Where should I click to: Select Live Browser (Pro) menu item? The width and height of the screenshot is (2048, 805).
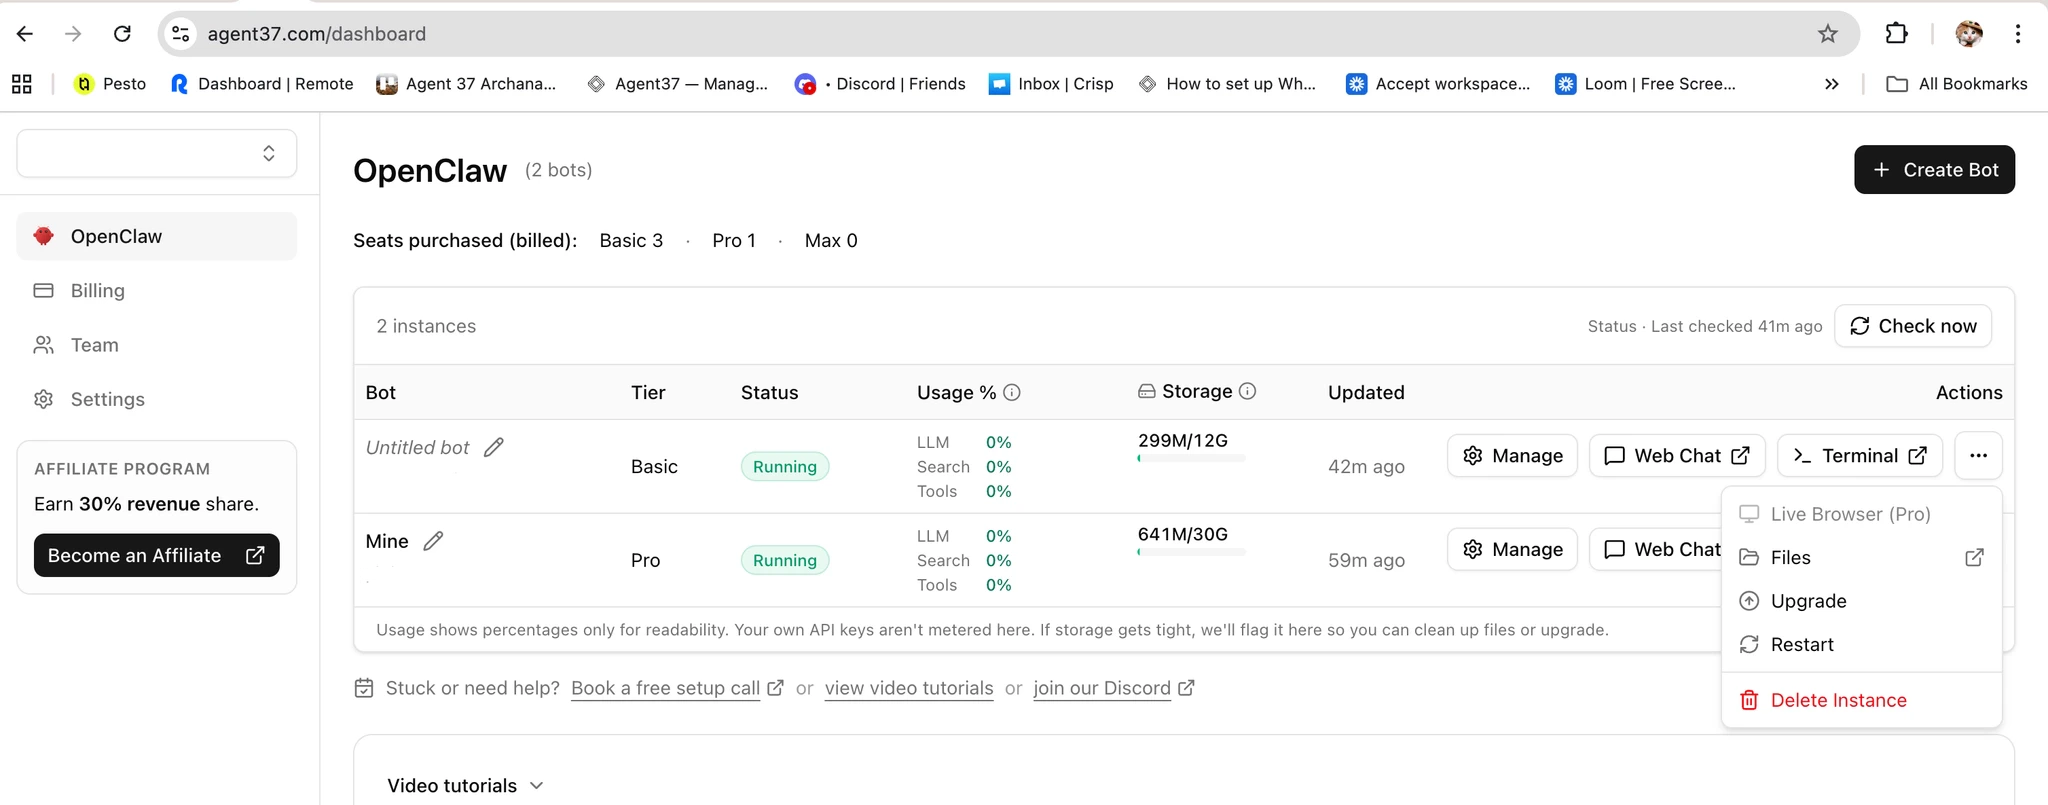tap(1861, 514)
